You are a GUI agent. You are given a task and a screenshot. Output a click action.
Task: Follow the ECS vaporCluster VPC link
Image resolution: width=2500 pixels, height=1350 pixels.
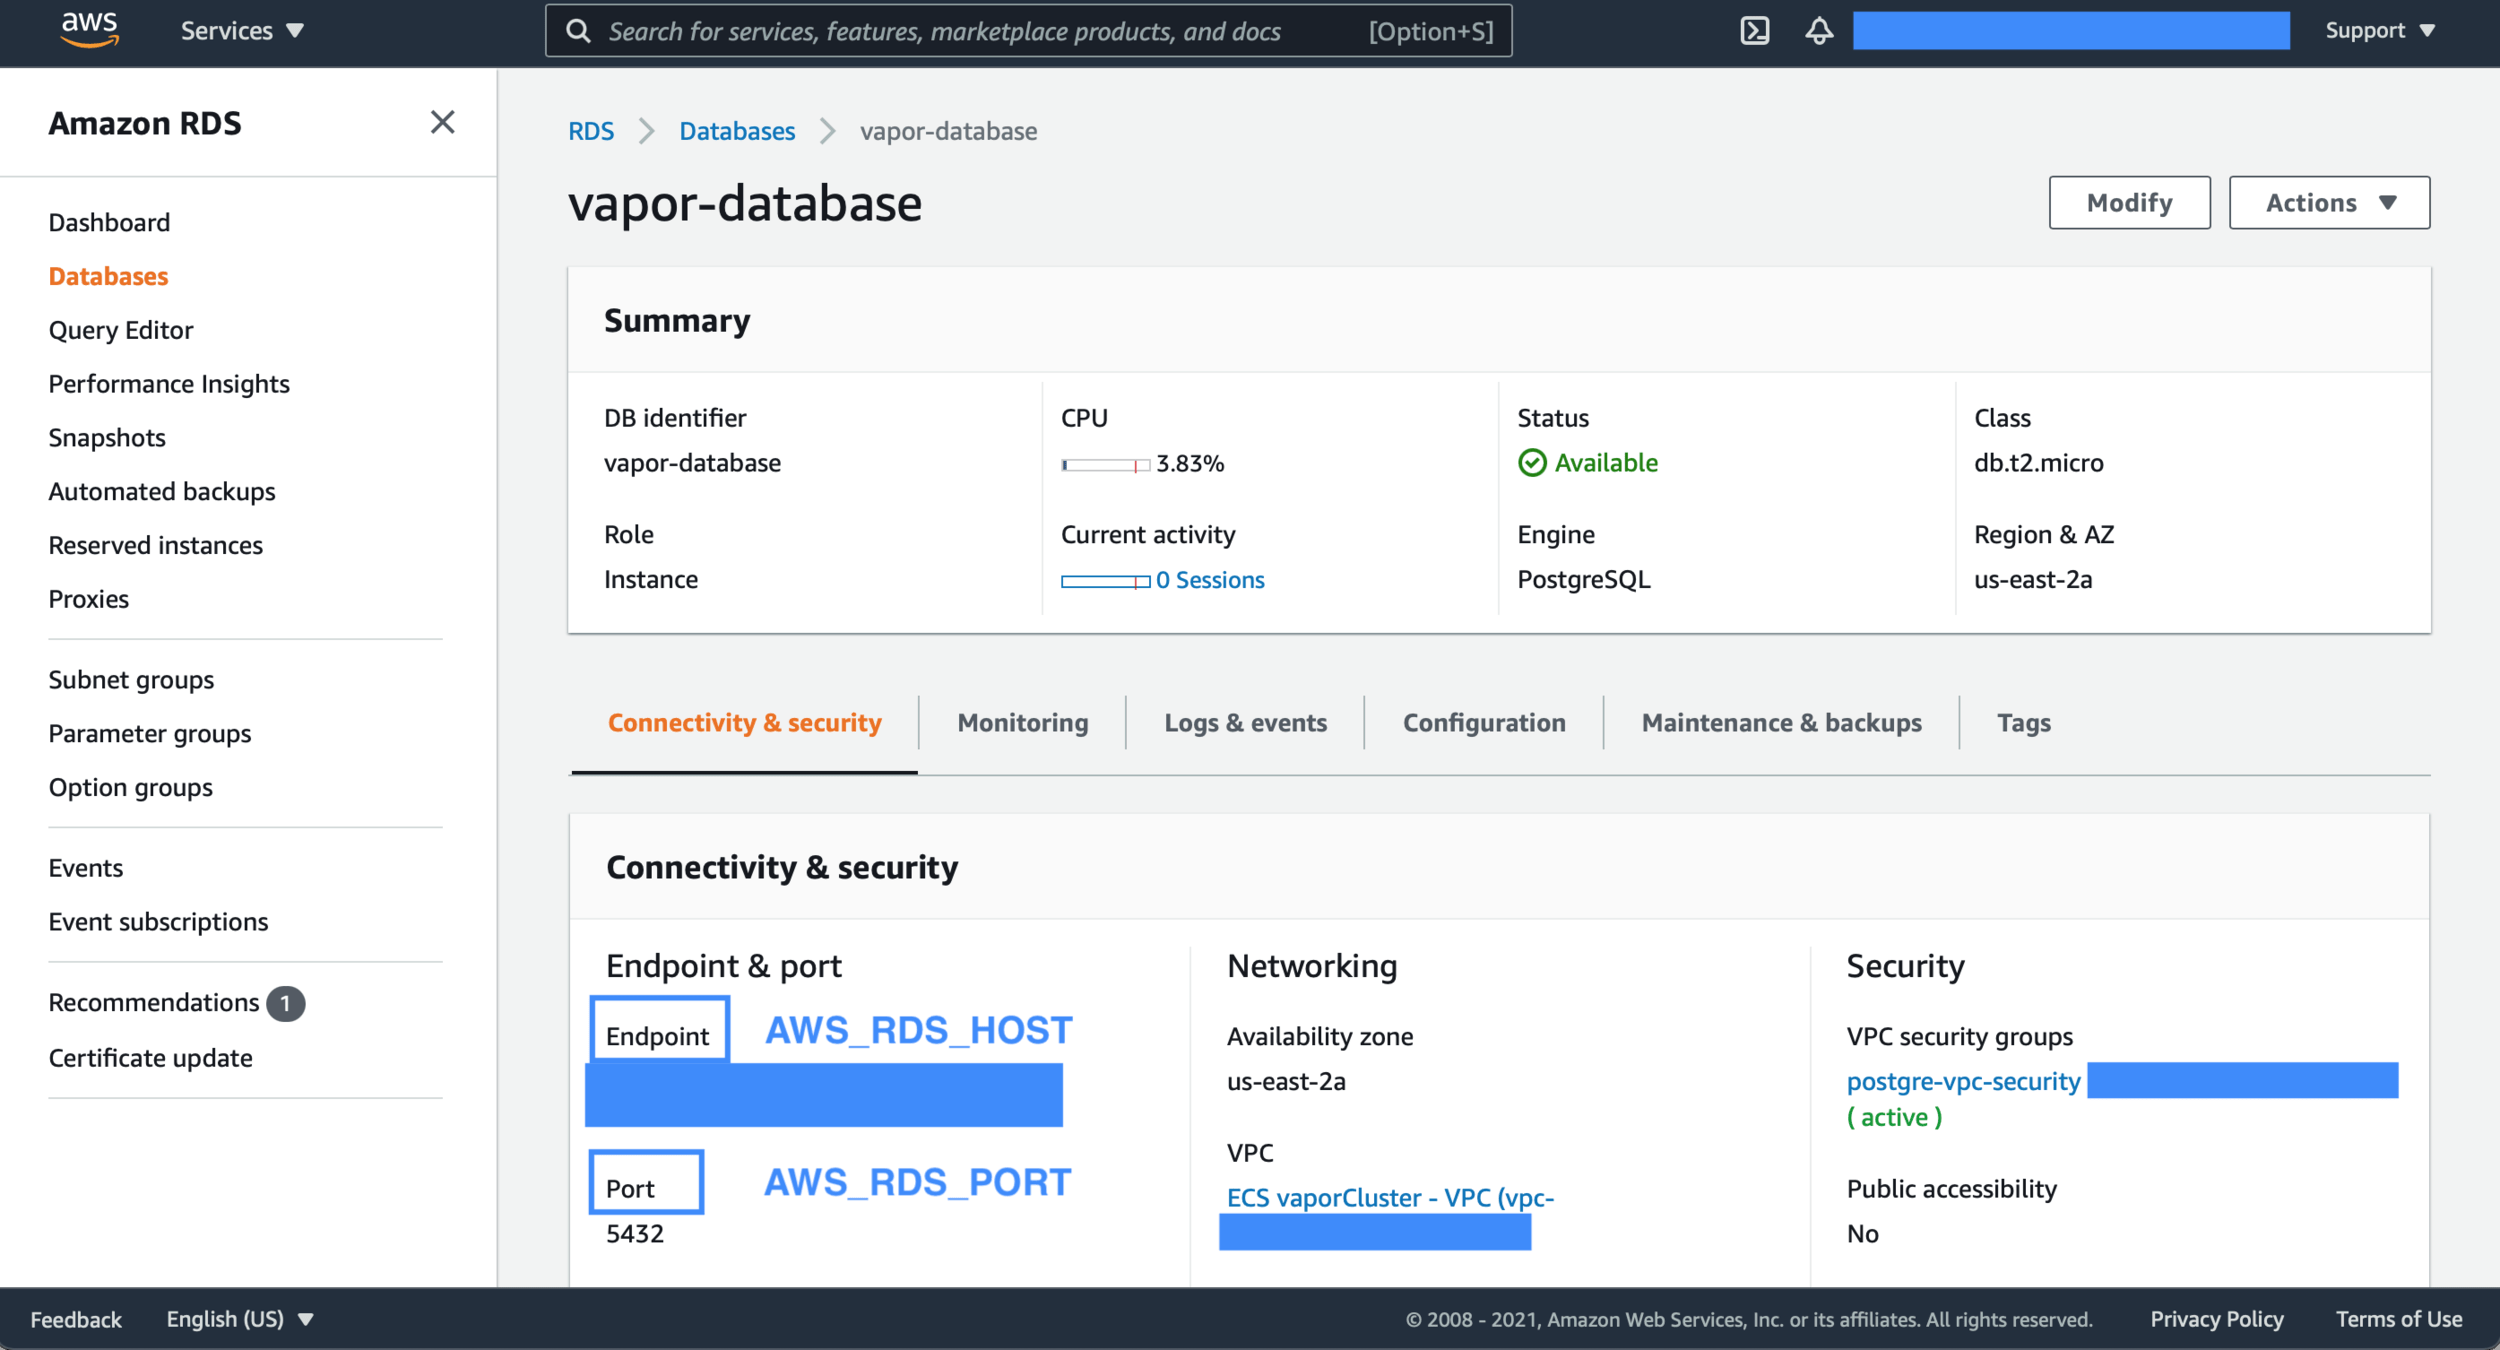pyautogui.click(x=1390, y=1197)
